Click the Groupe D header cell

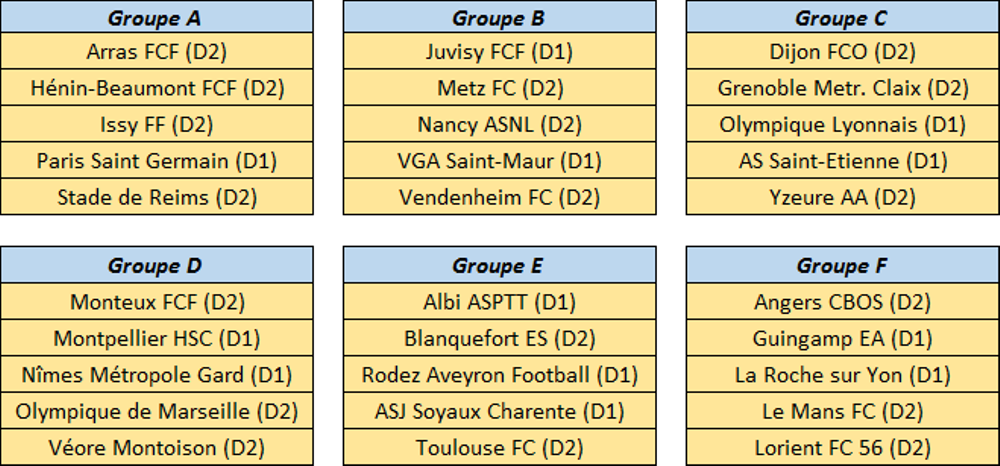(x=156, y=265)
